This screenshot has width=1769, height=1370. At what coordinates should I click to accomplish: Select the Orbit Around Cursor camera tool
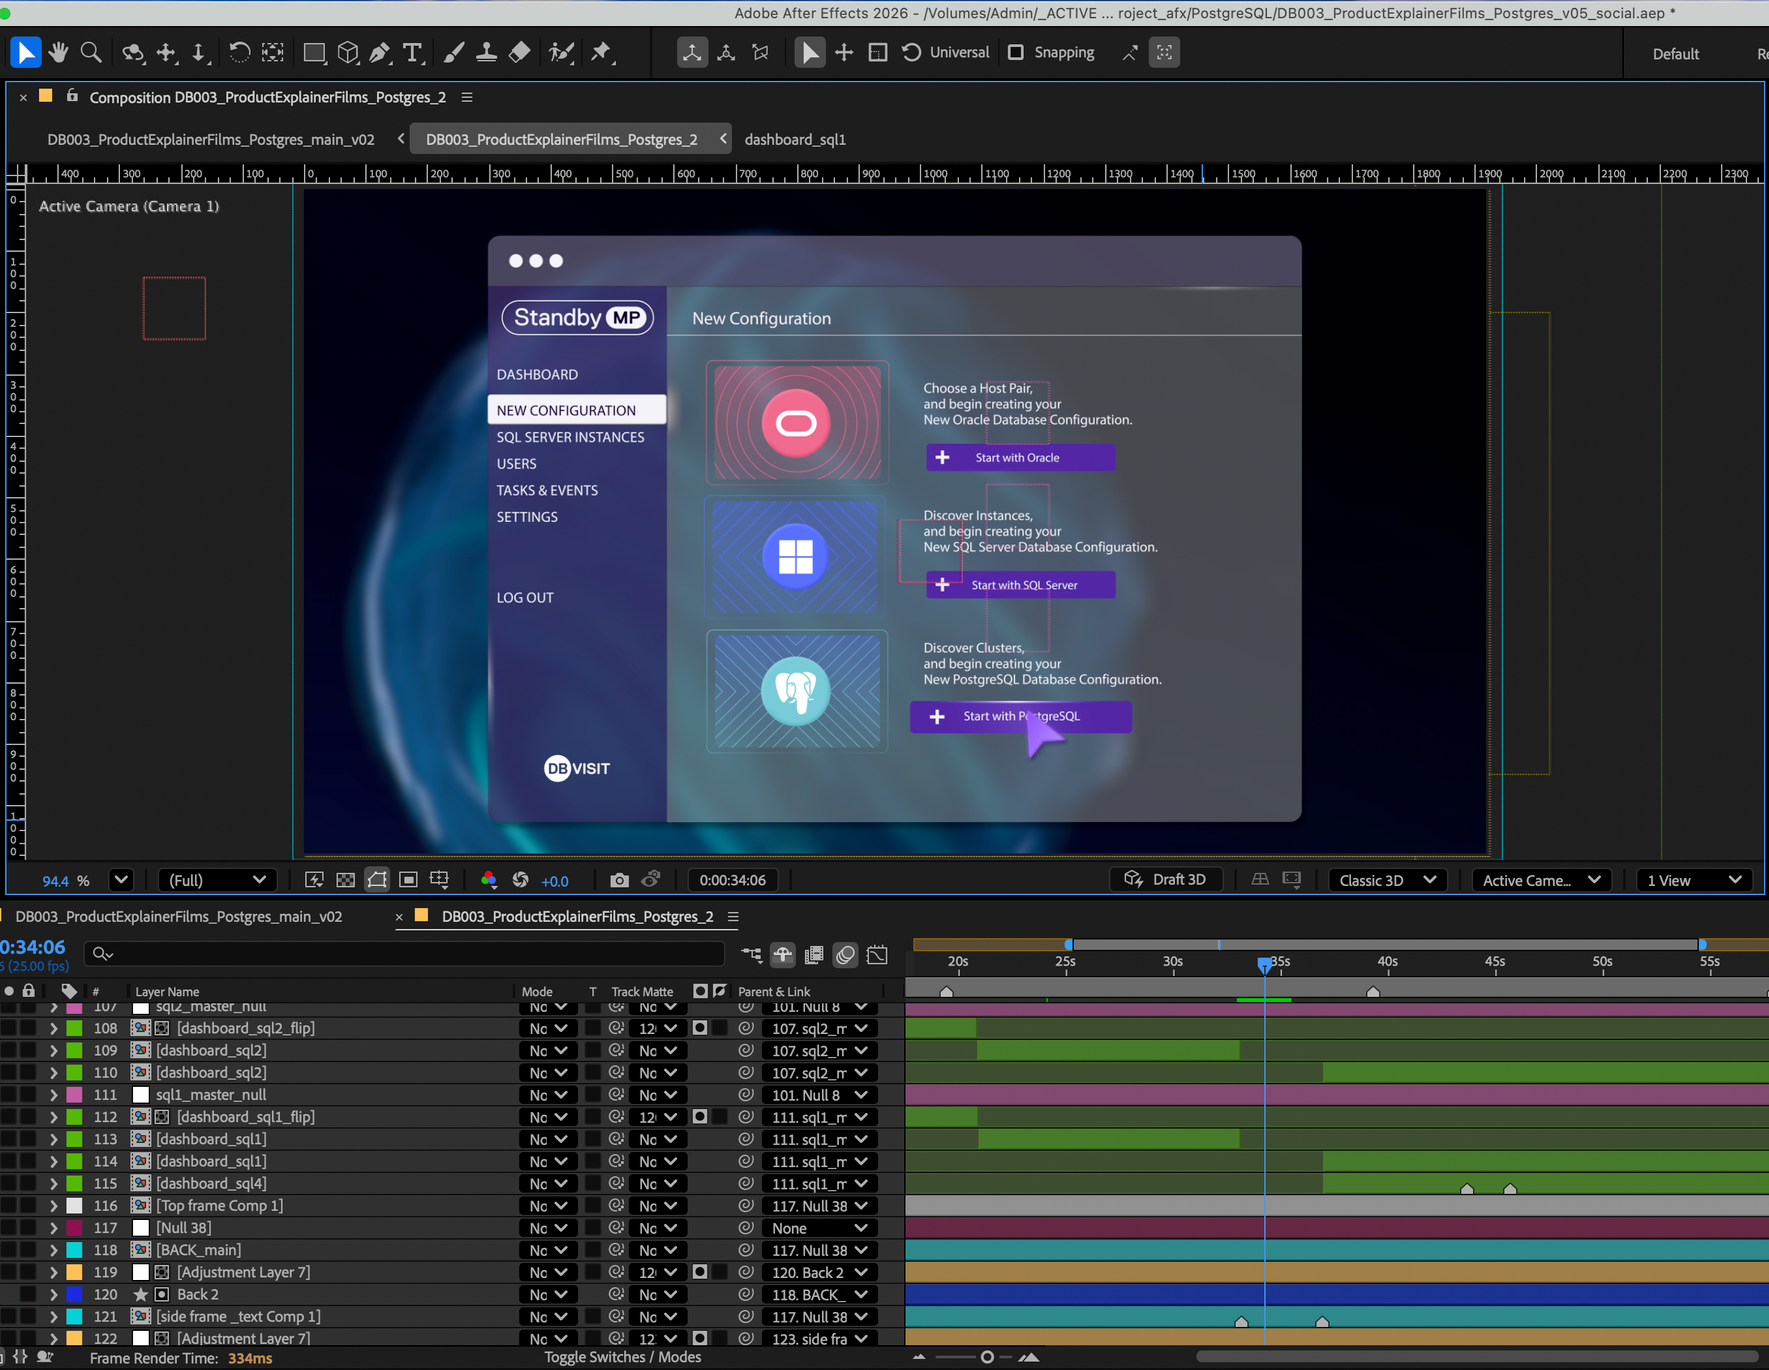[133, 52]
